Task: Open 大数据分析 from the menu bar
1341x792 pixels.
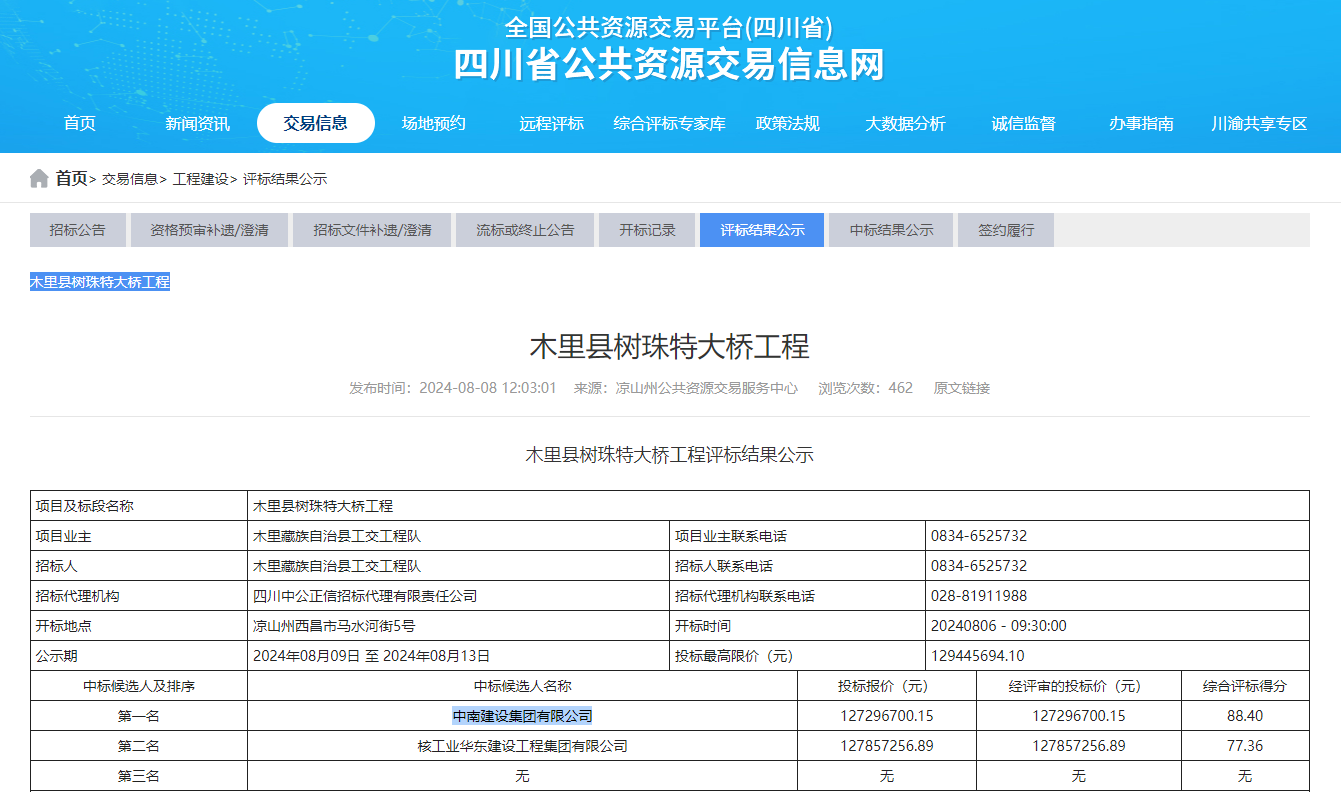Action: [x=903, y=123]
